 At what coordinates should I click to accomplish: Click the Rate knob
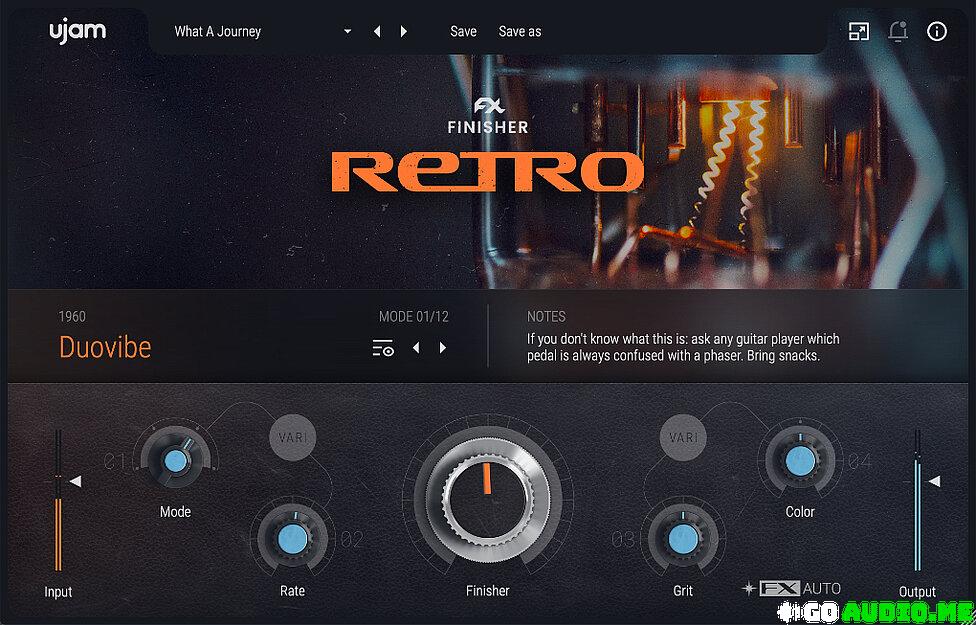pos(293,540)
